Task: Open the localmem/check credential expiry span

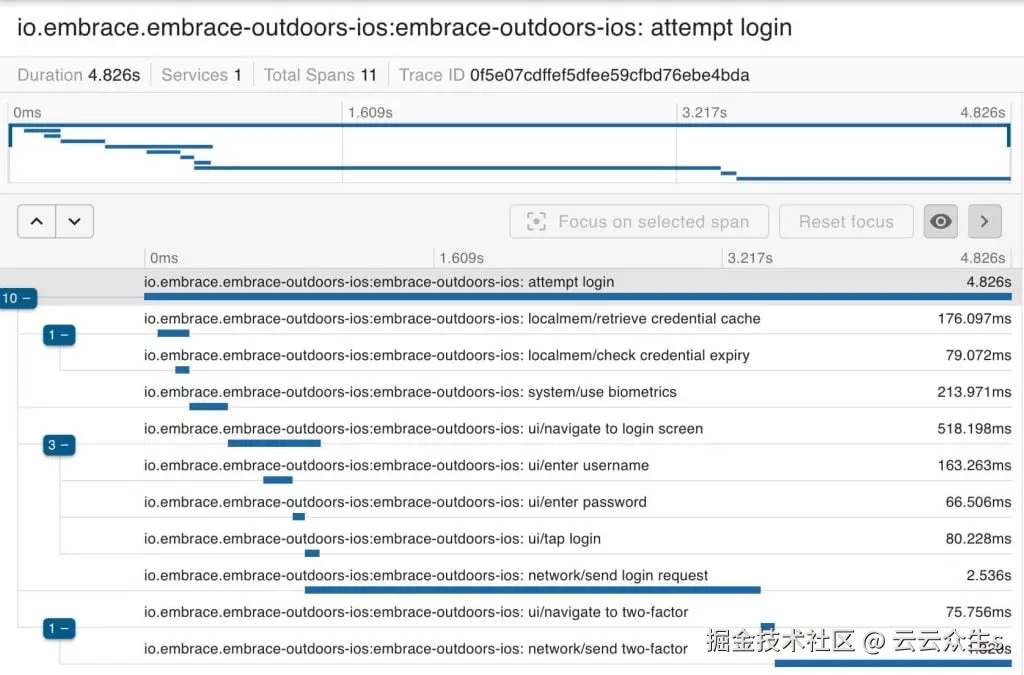Action: (x=446, y=355)
